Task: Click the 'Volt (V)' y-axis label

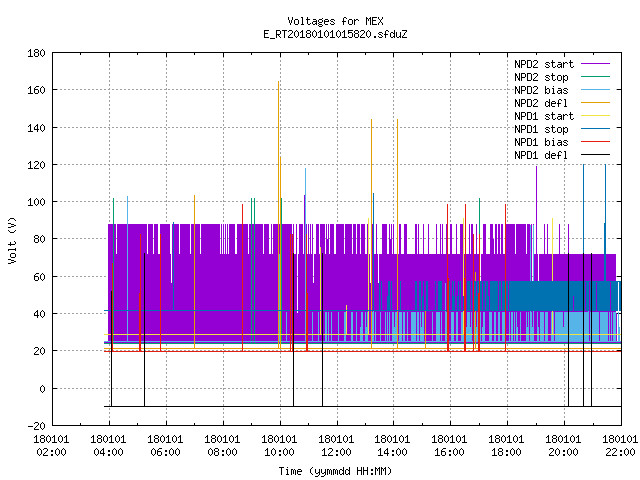Action: (12, 240)
